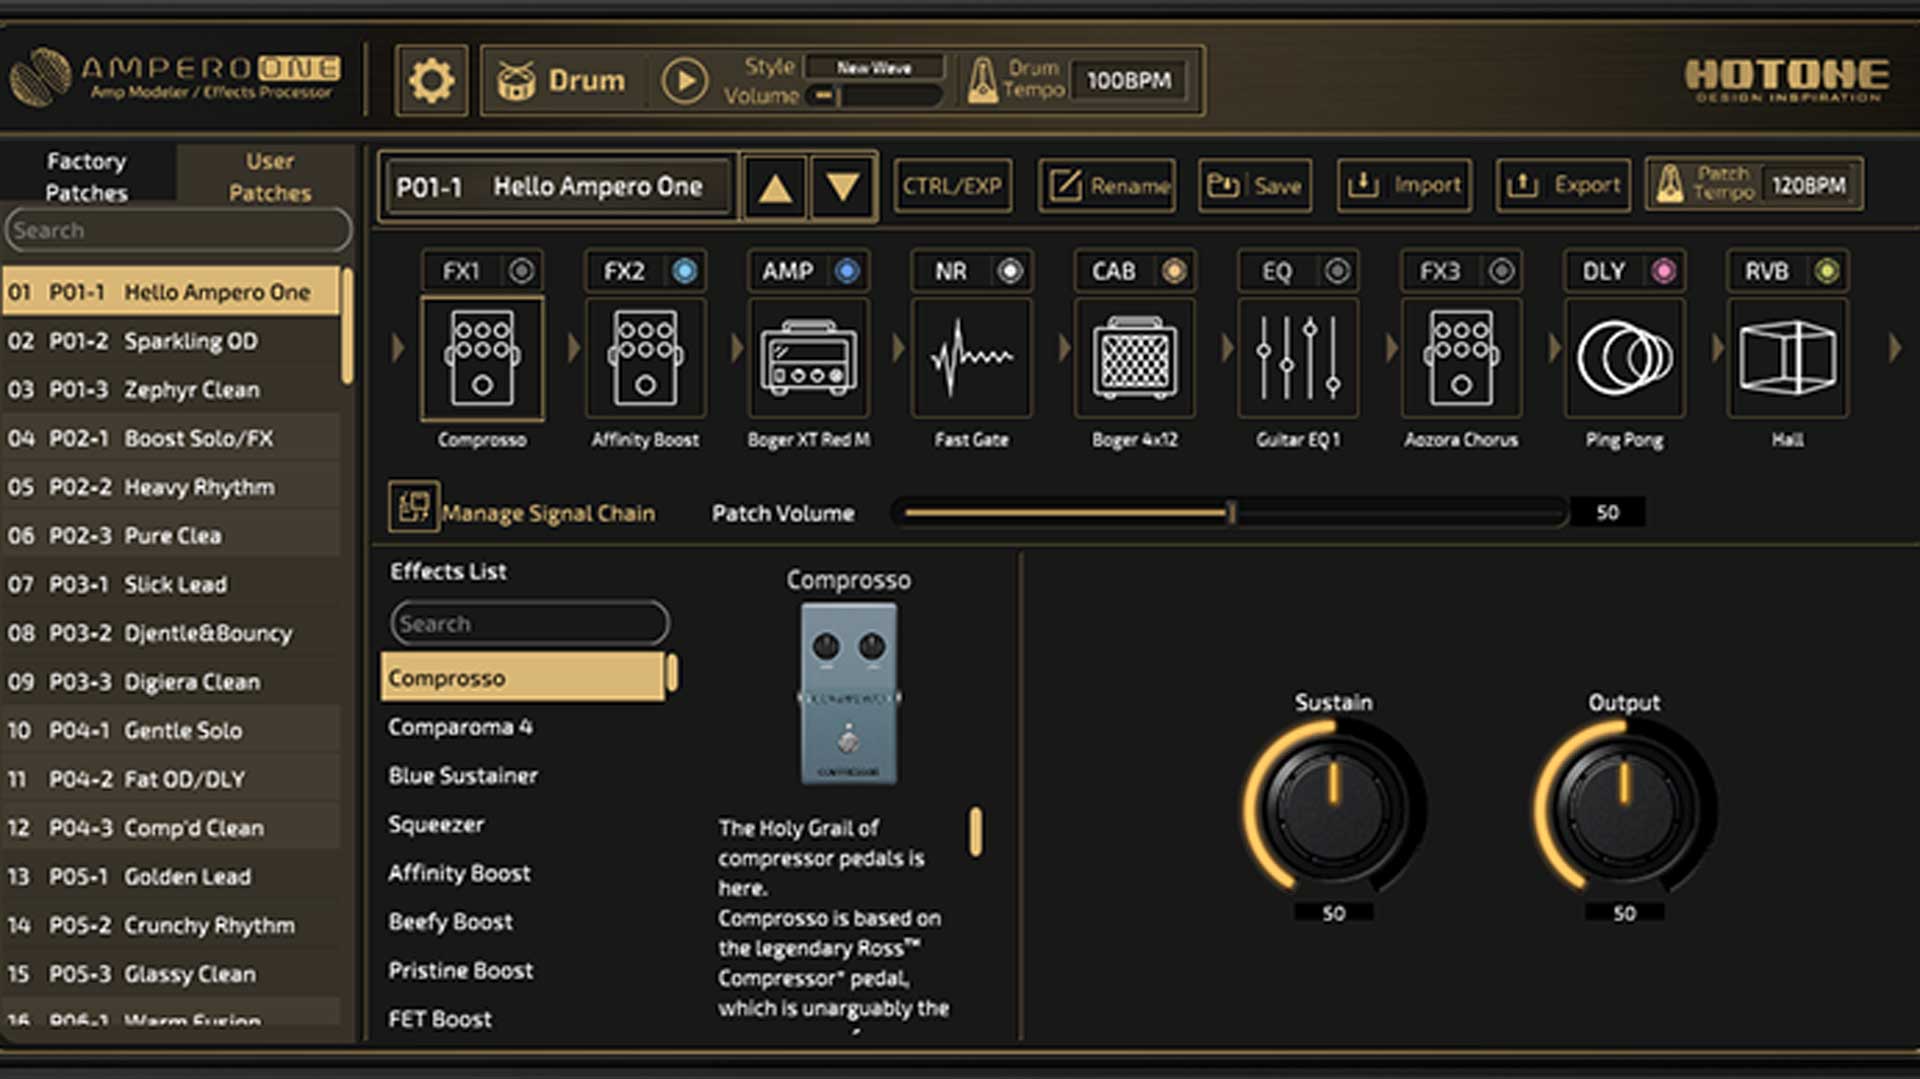
Task: Click the Boger XT Red M amp icon
Action: click(808, 358)
